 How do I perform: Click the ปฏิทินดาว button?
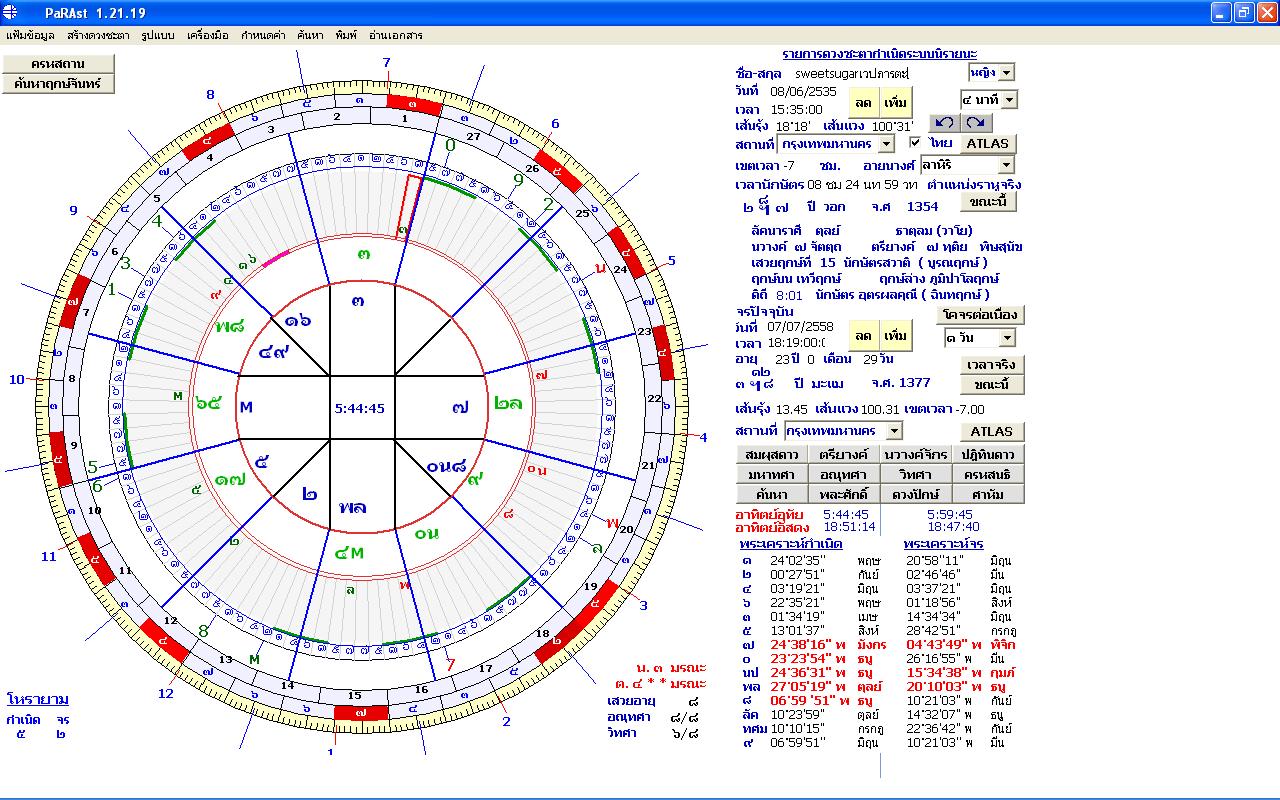point(988,454)
